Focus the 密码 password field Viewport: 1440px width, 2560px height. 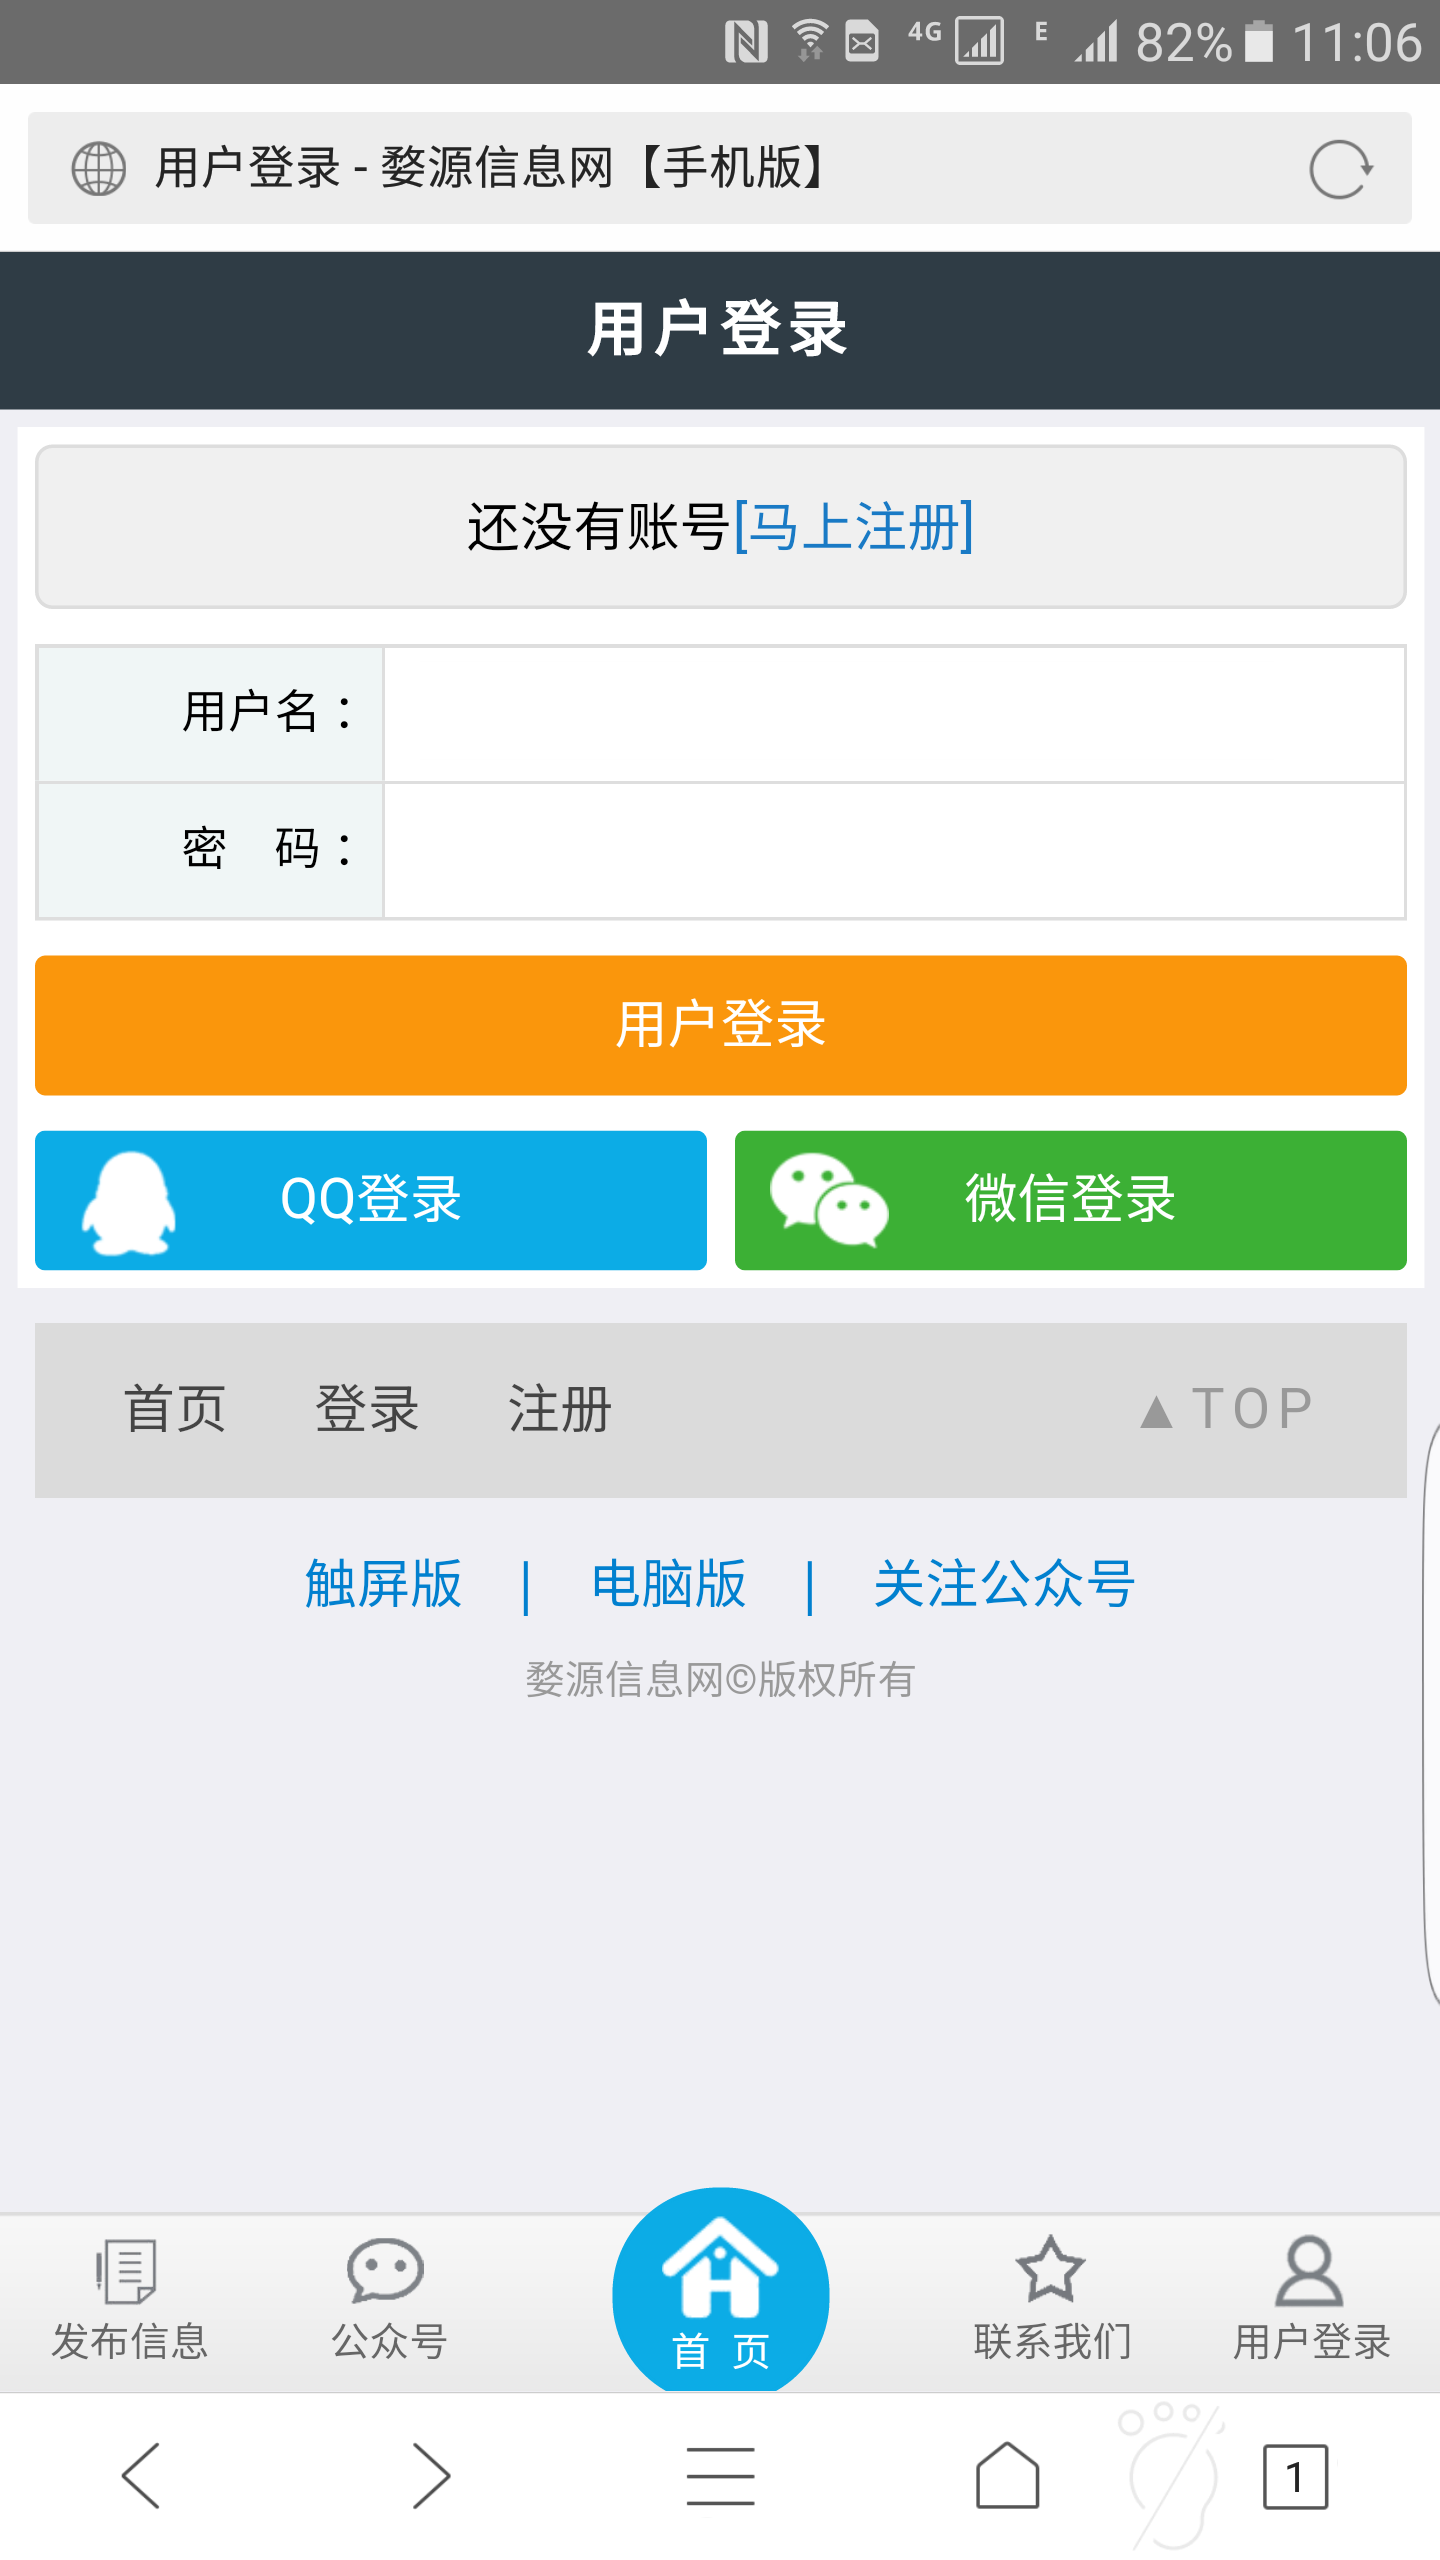894,850
